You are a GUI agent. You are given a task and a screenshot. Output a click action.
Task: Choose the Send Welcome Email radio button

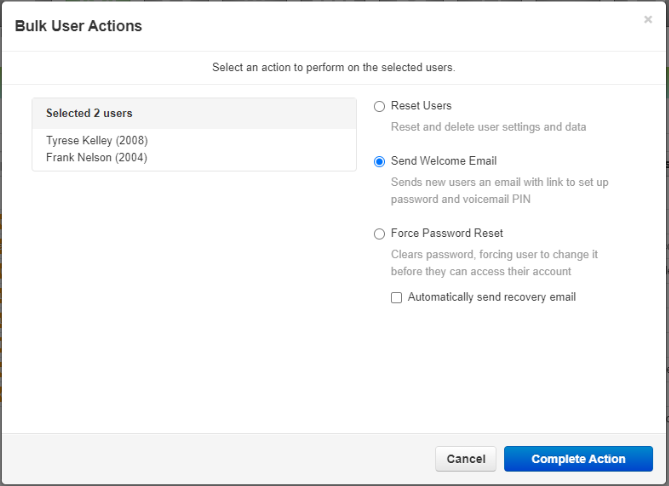[x=379, y=162]
